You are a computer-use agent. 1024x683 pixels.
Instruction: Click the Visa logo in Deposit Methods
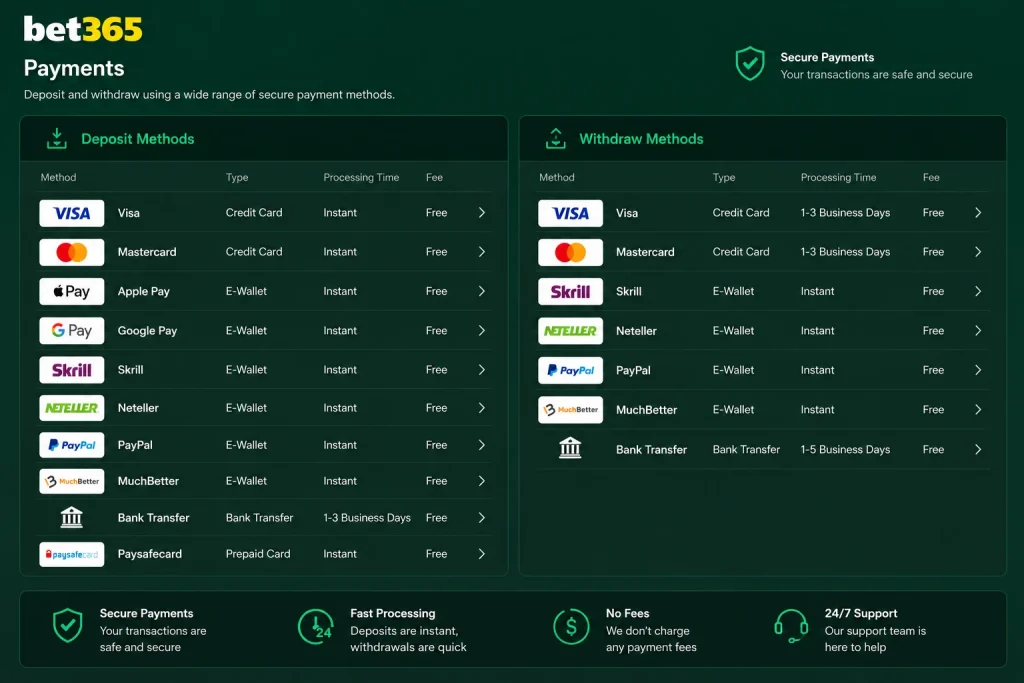72,214
